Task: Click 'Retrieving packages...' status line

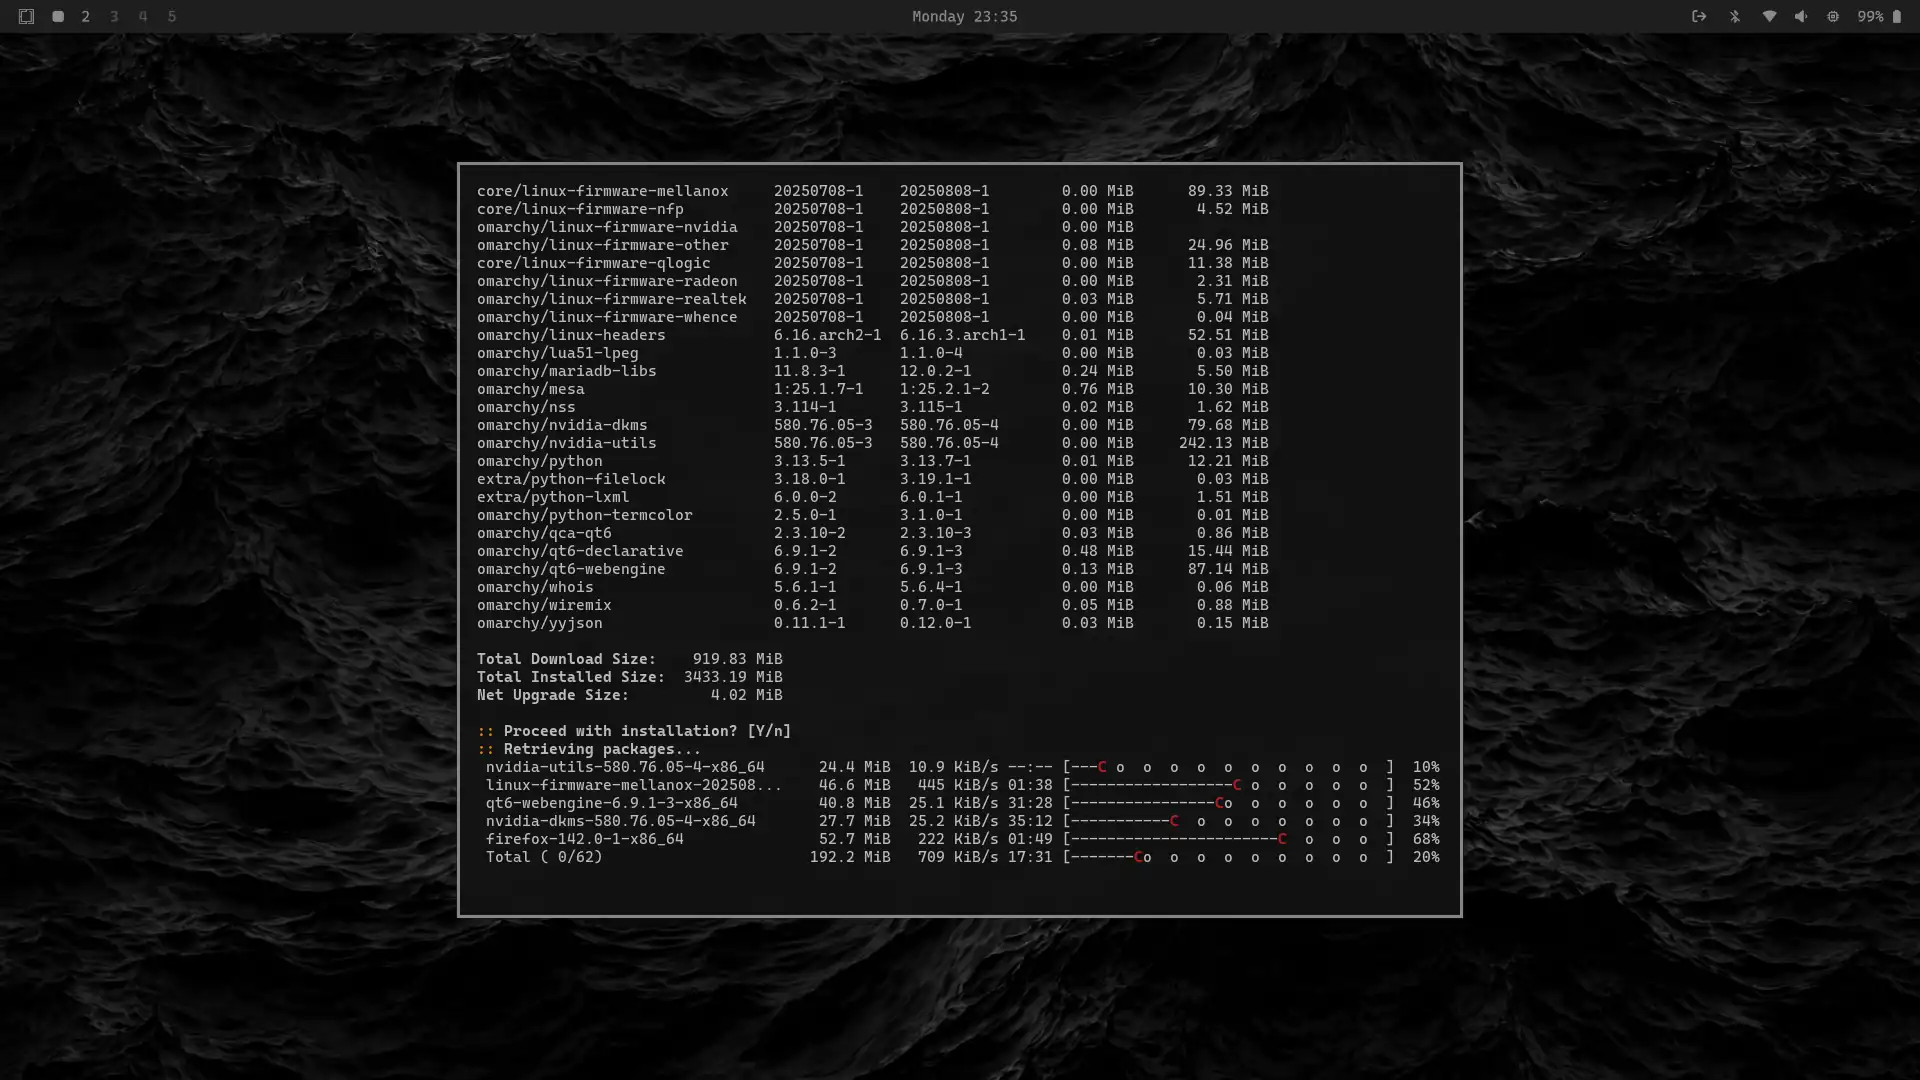Action: [602, 749]
